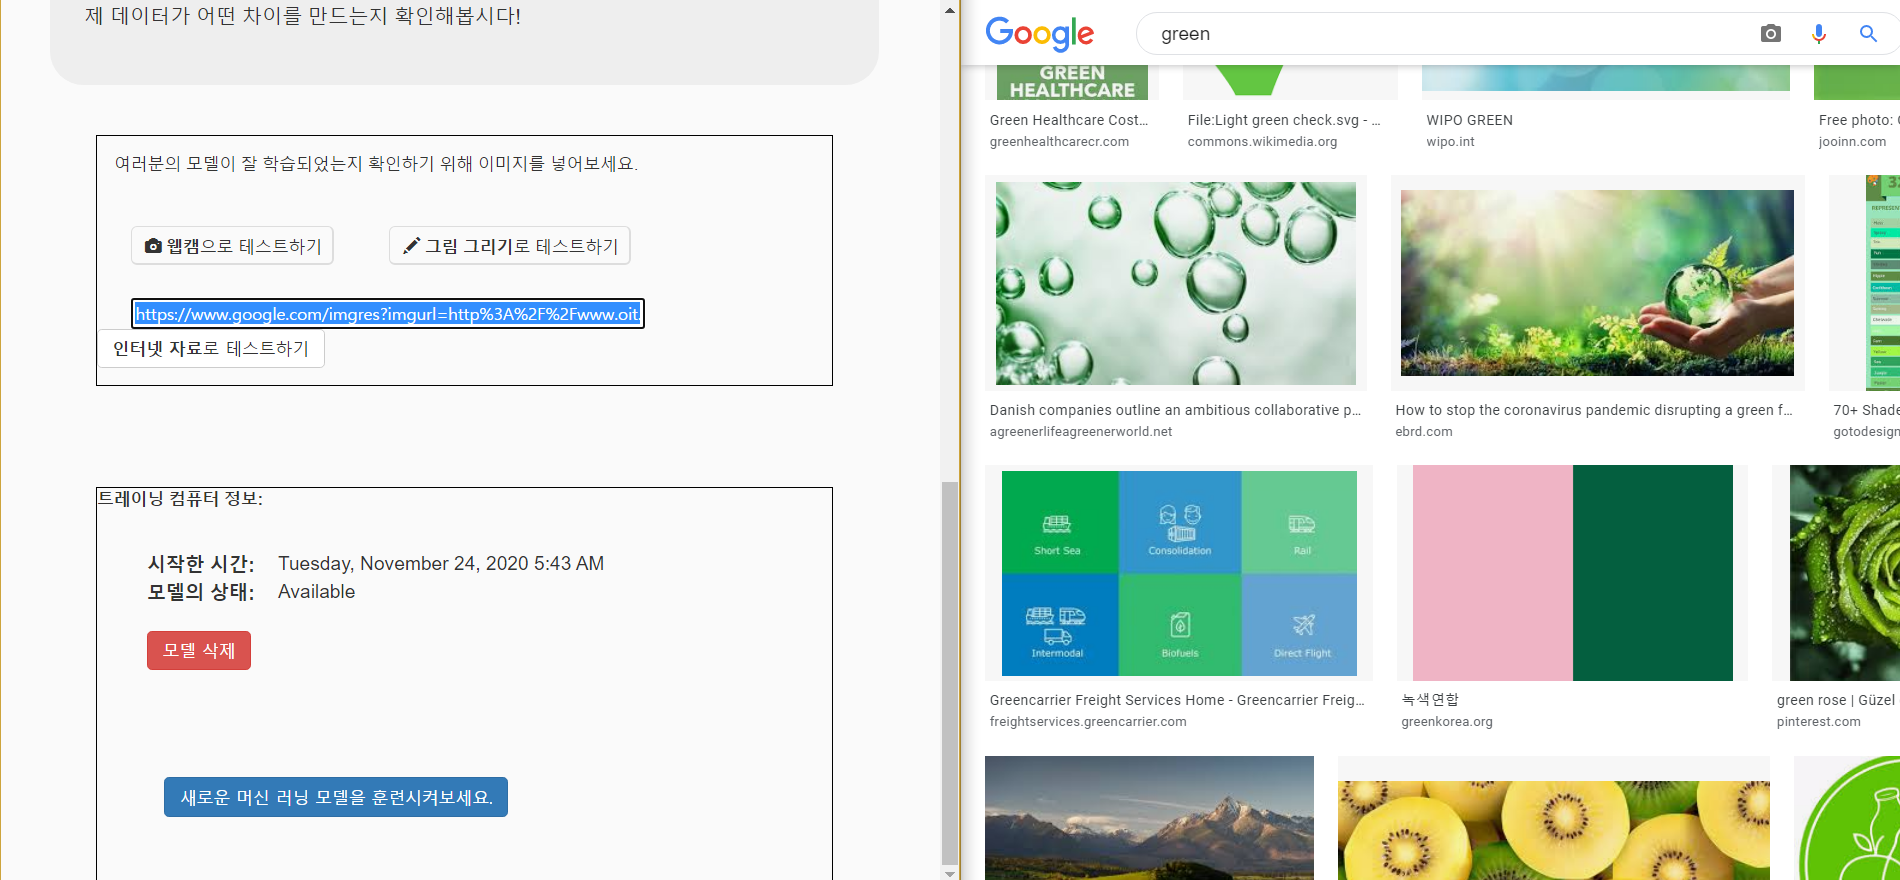Open the green water bubbles image

click(x=1175, y=283)
